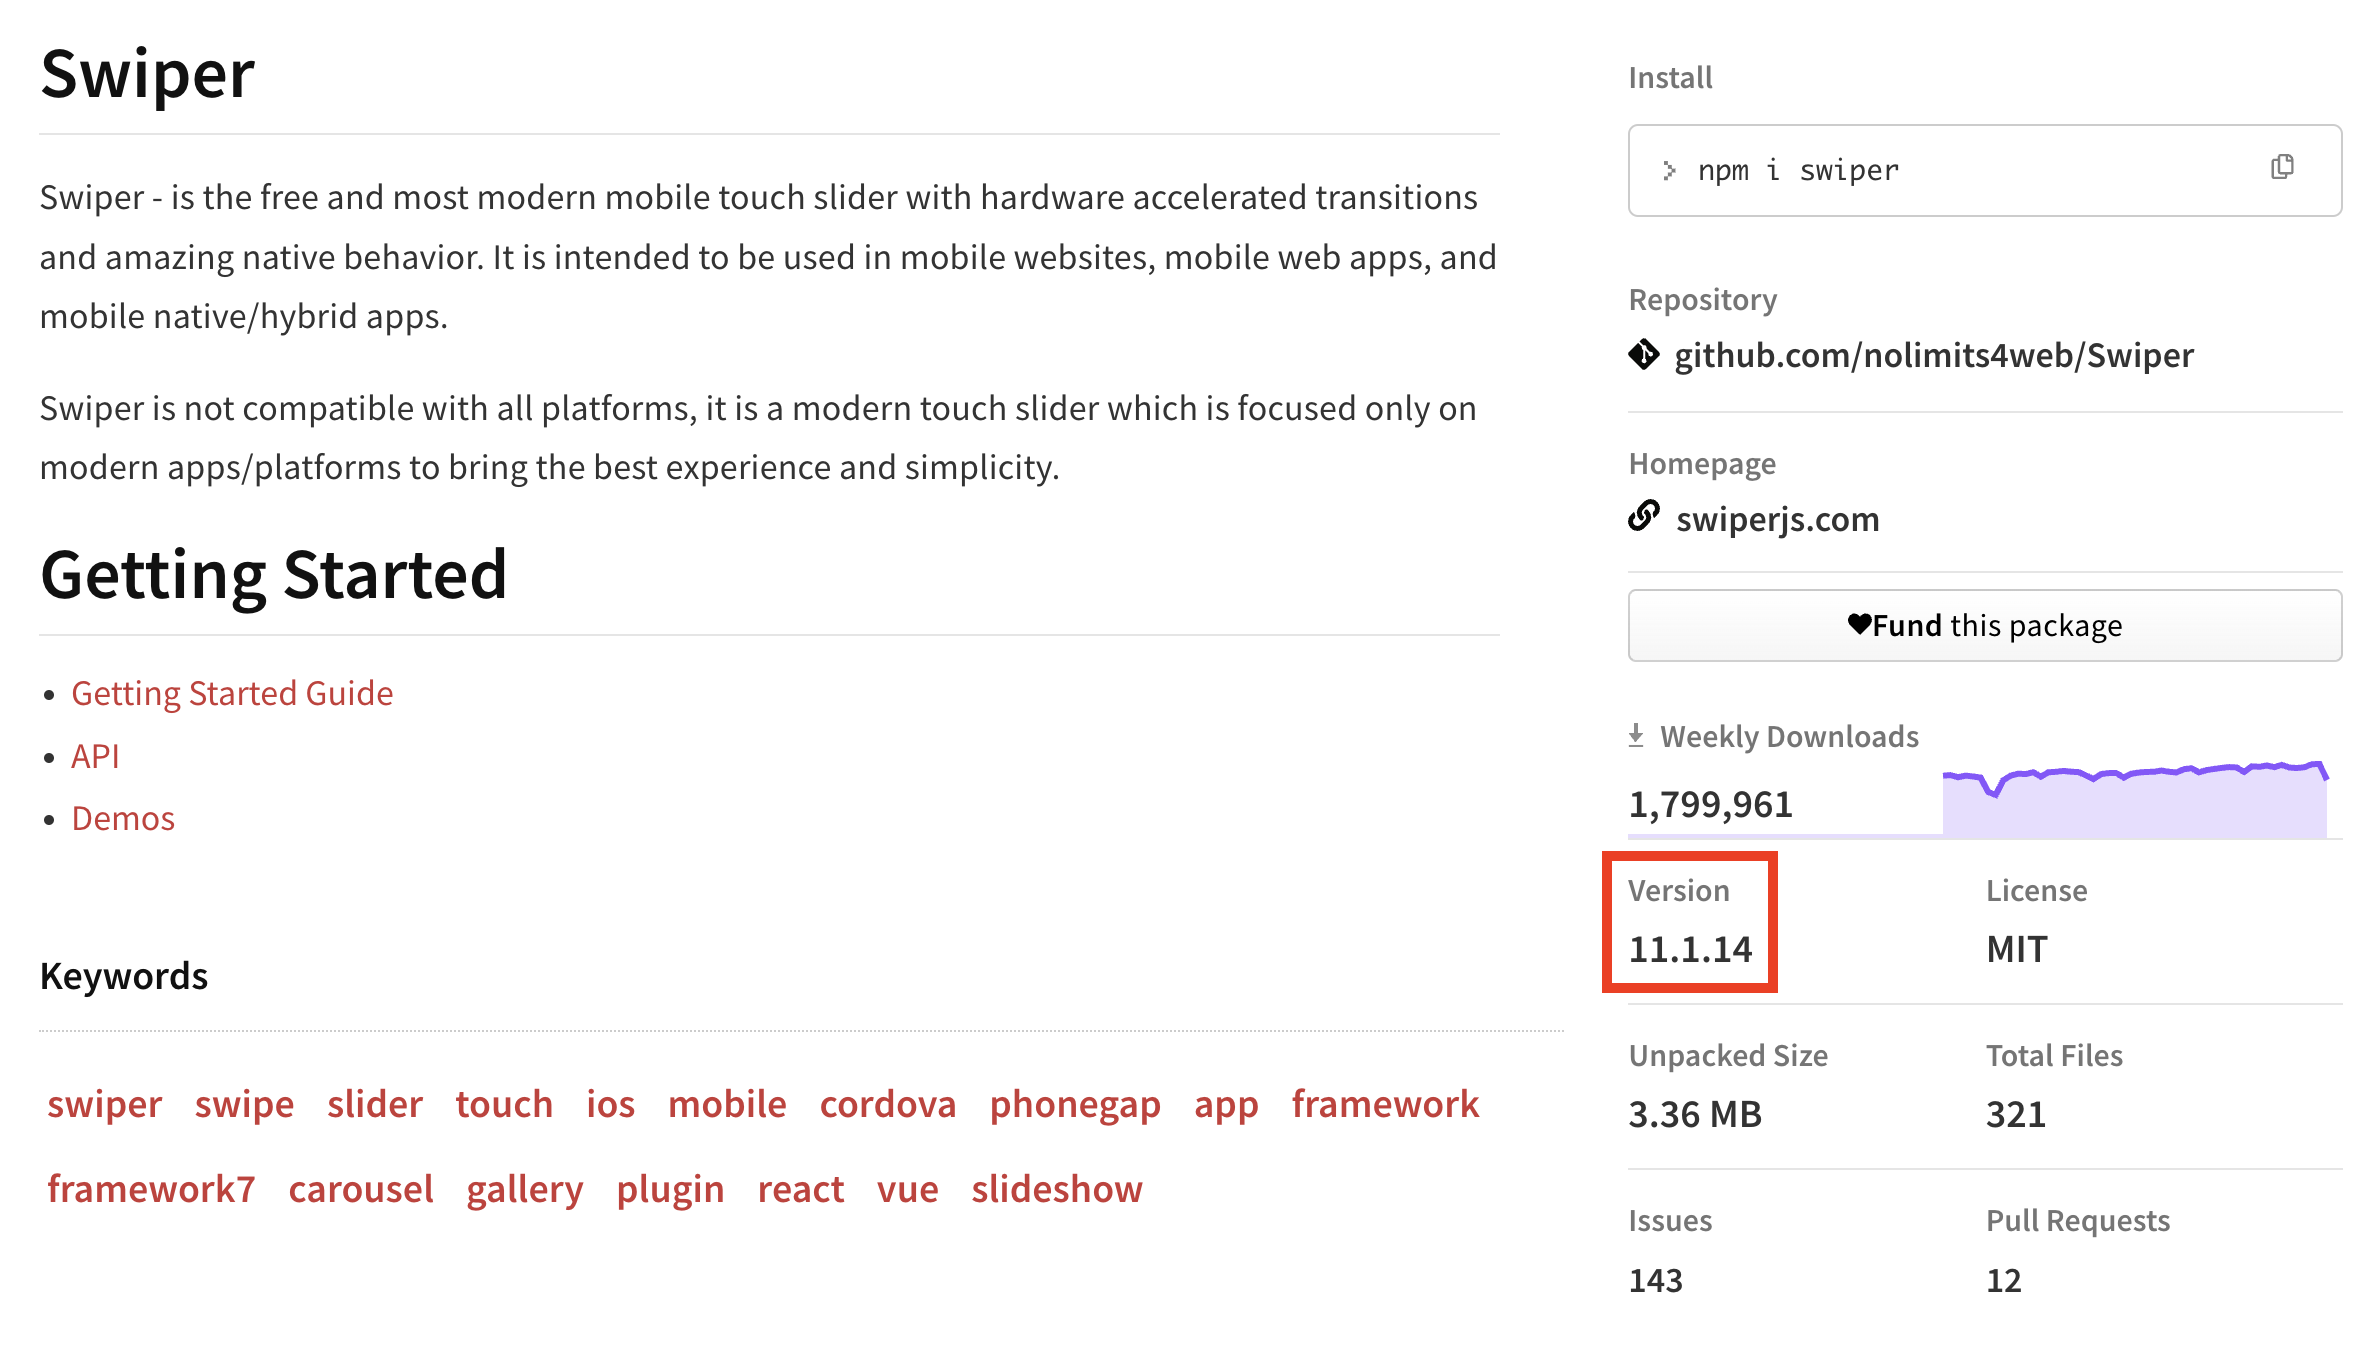Follow the API documentation link

(95, 756)
